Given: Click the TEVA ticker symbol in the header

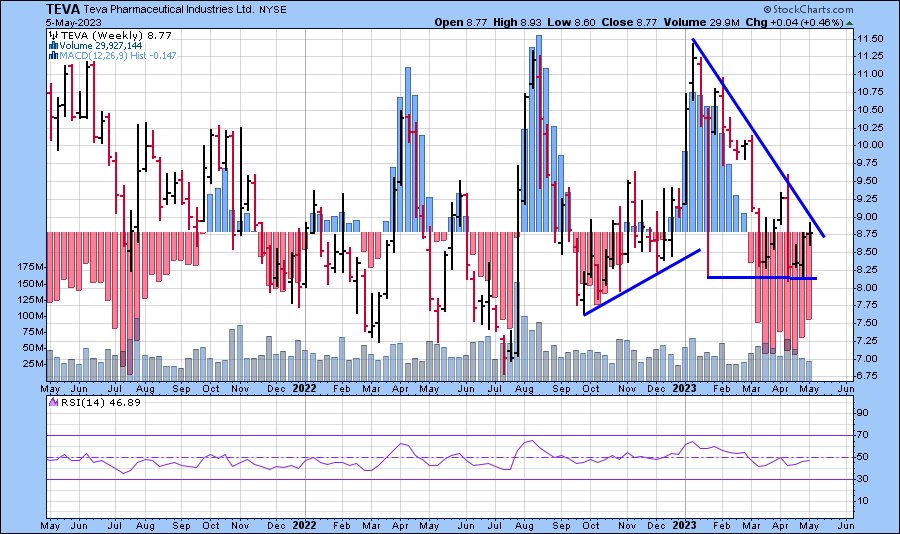Looking at the screenshot, I should point(63,8).
